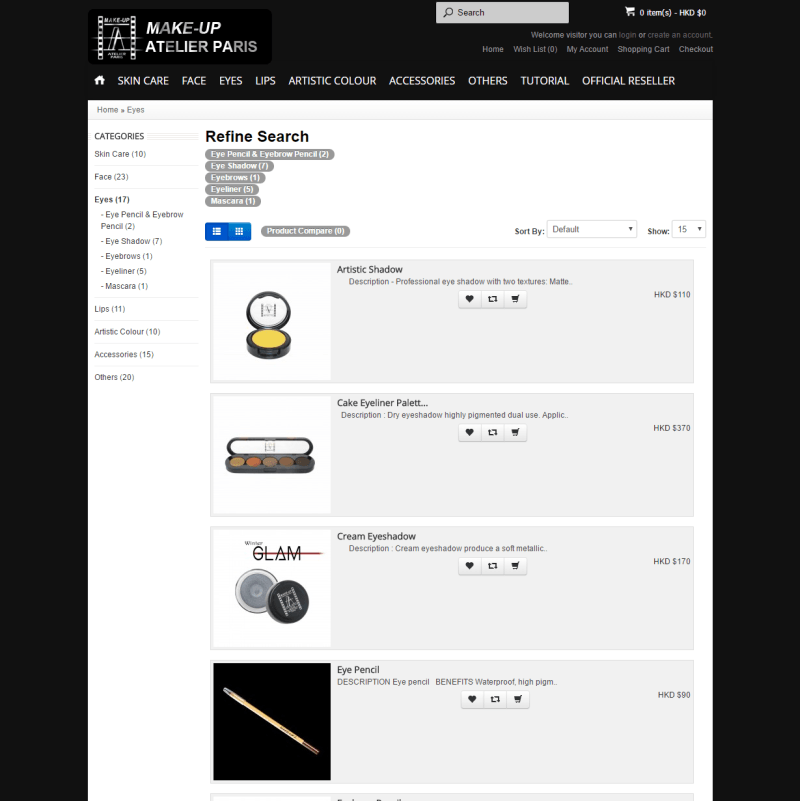The height and width of the screenshot is (801, 800).
Task: Click Home link in top header
Action: point(492,49)
